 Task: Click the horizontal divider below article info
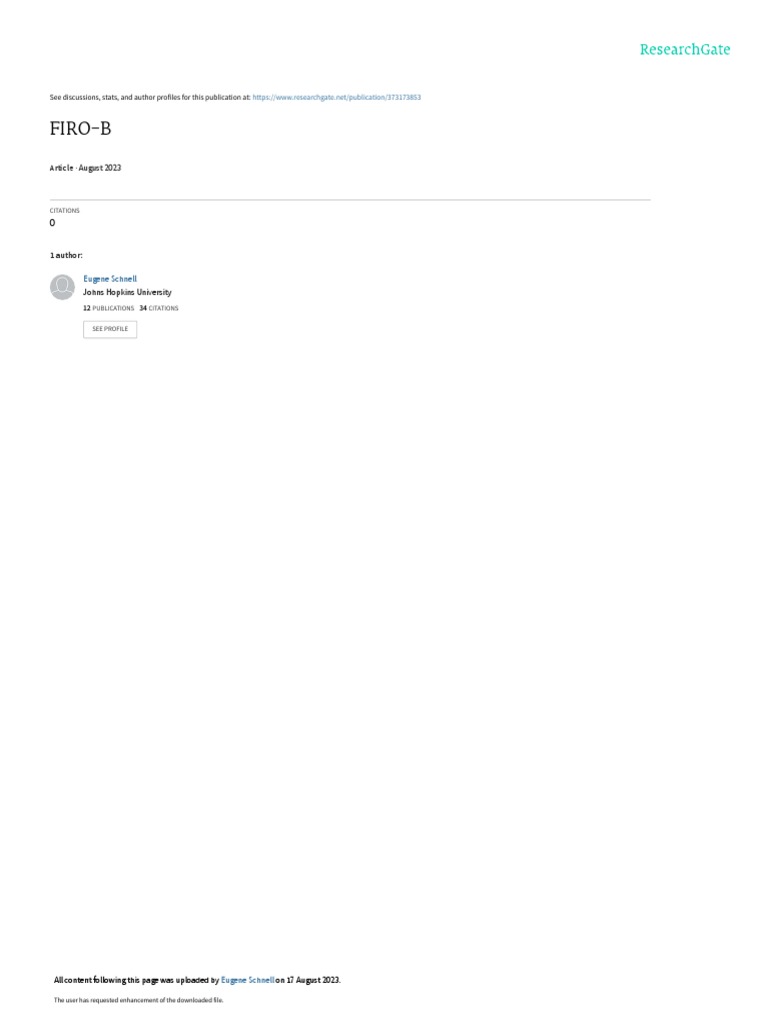click(350, 200)
